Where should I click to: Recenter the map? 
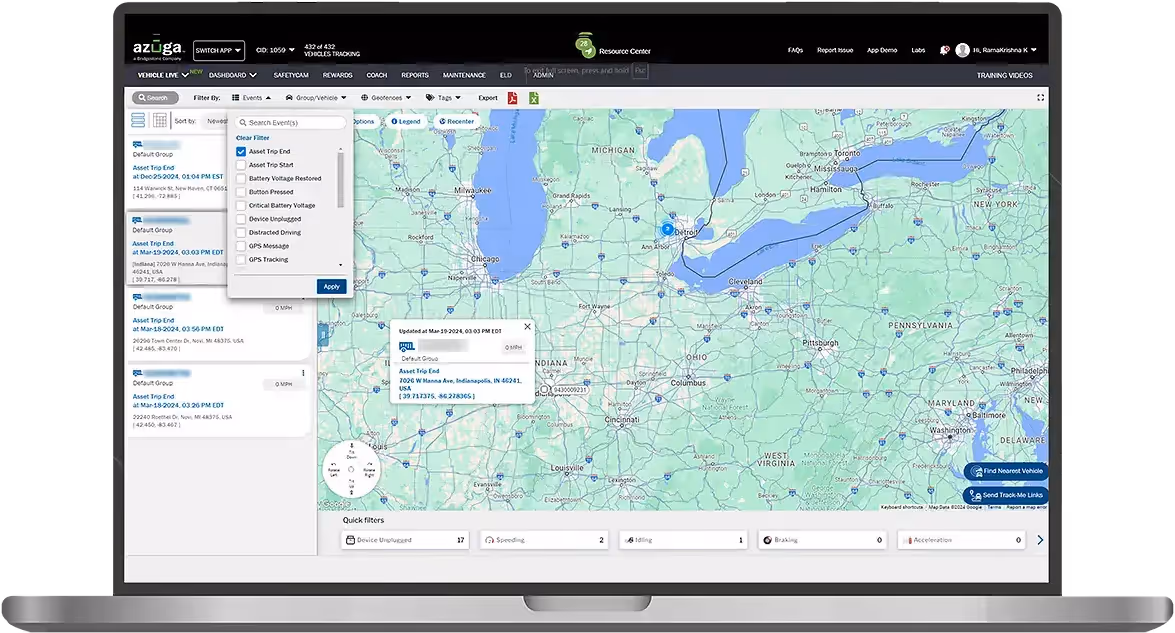pyautogui.click(x=456, y=121)
